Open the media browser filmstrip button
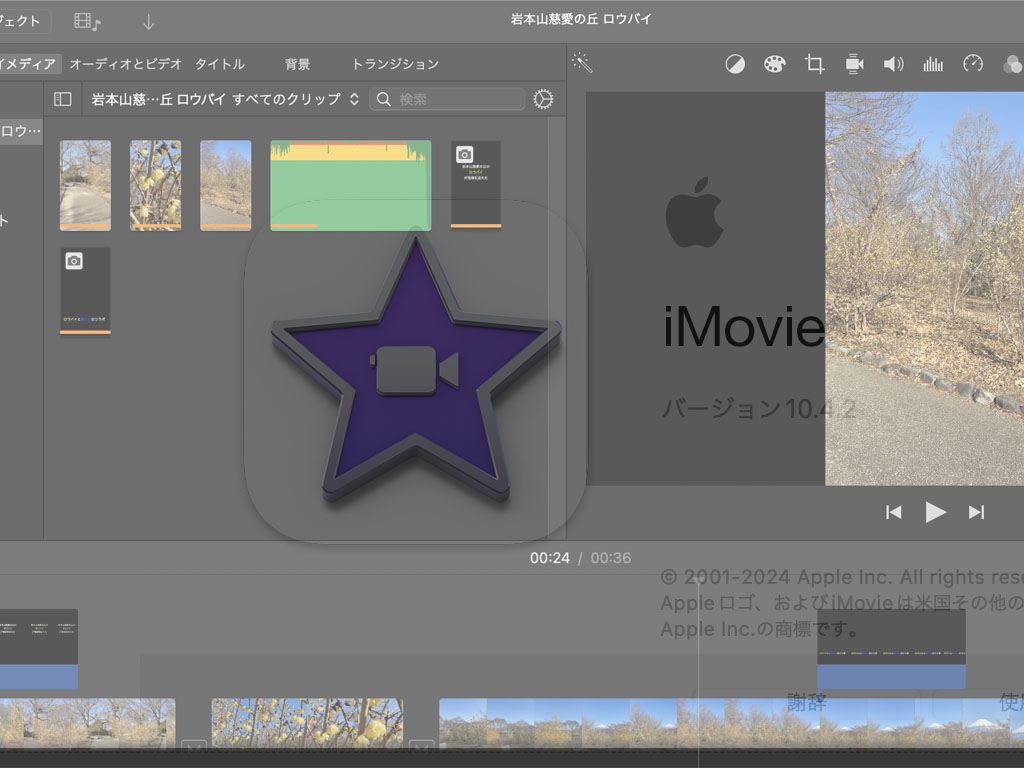This screenshot has width=1024, height=768. [x=88, y=21]
